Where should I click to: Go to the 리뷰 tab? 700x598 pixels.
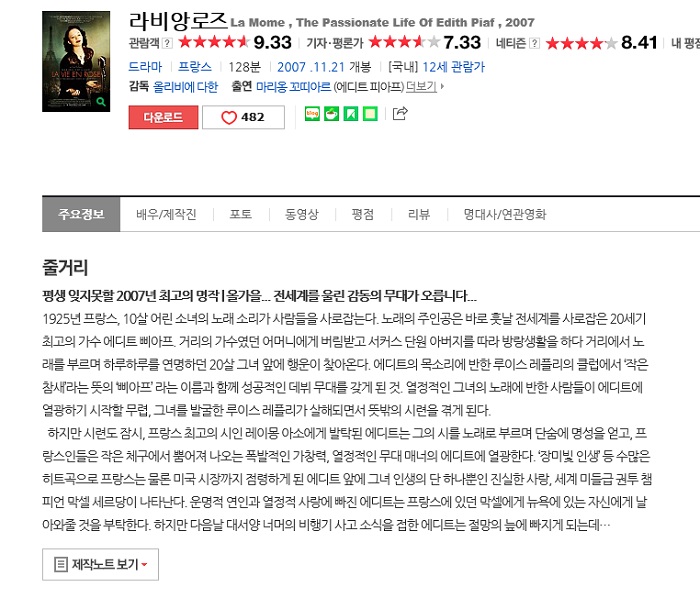pos(419,215)
